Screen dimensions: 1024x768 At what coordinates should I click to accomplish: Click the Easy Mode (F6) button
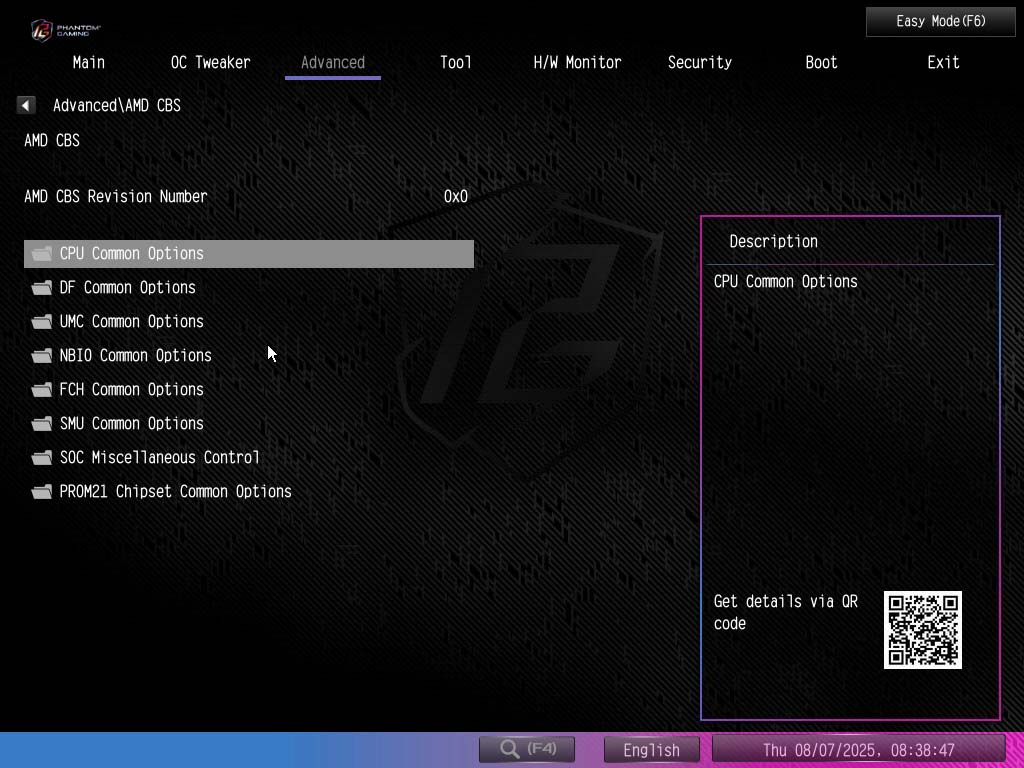(x=940, y=21)
